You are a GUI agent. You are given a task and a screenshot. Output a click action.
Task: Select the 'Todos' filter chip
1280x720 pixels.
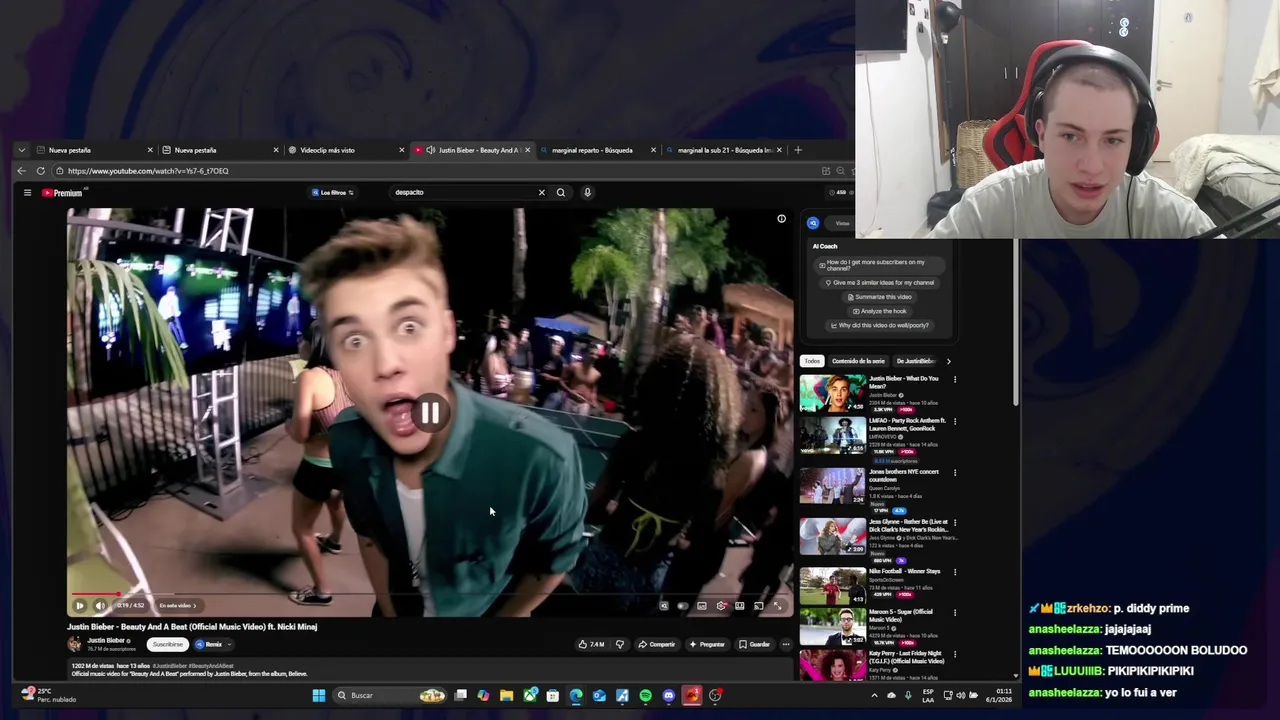pos(812,361)
